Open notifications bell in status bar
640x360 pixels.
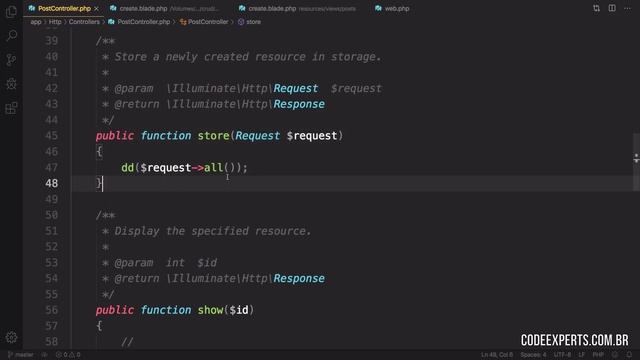[x=629, y=355]
